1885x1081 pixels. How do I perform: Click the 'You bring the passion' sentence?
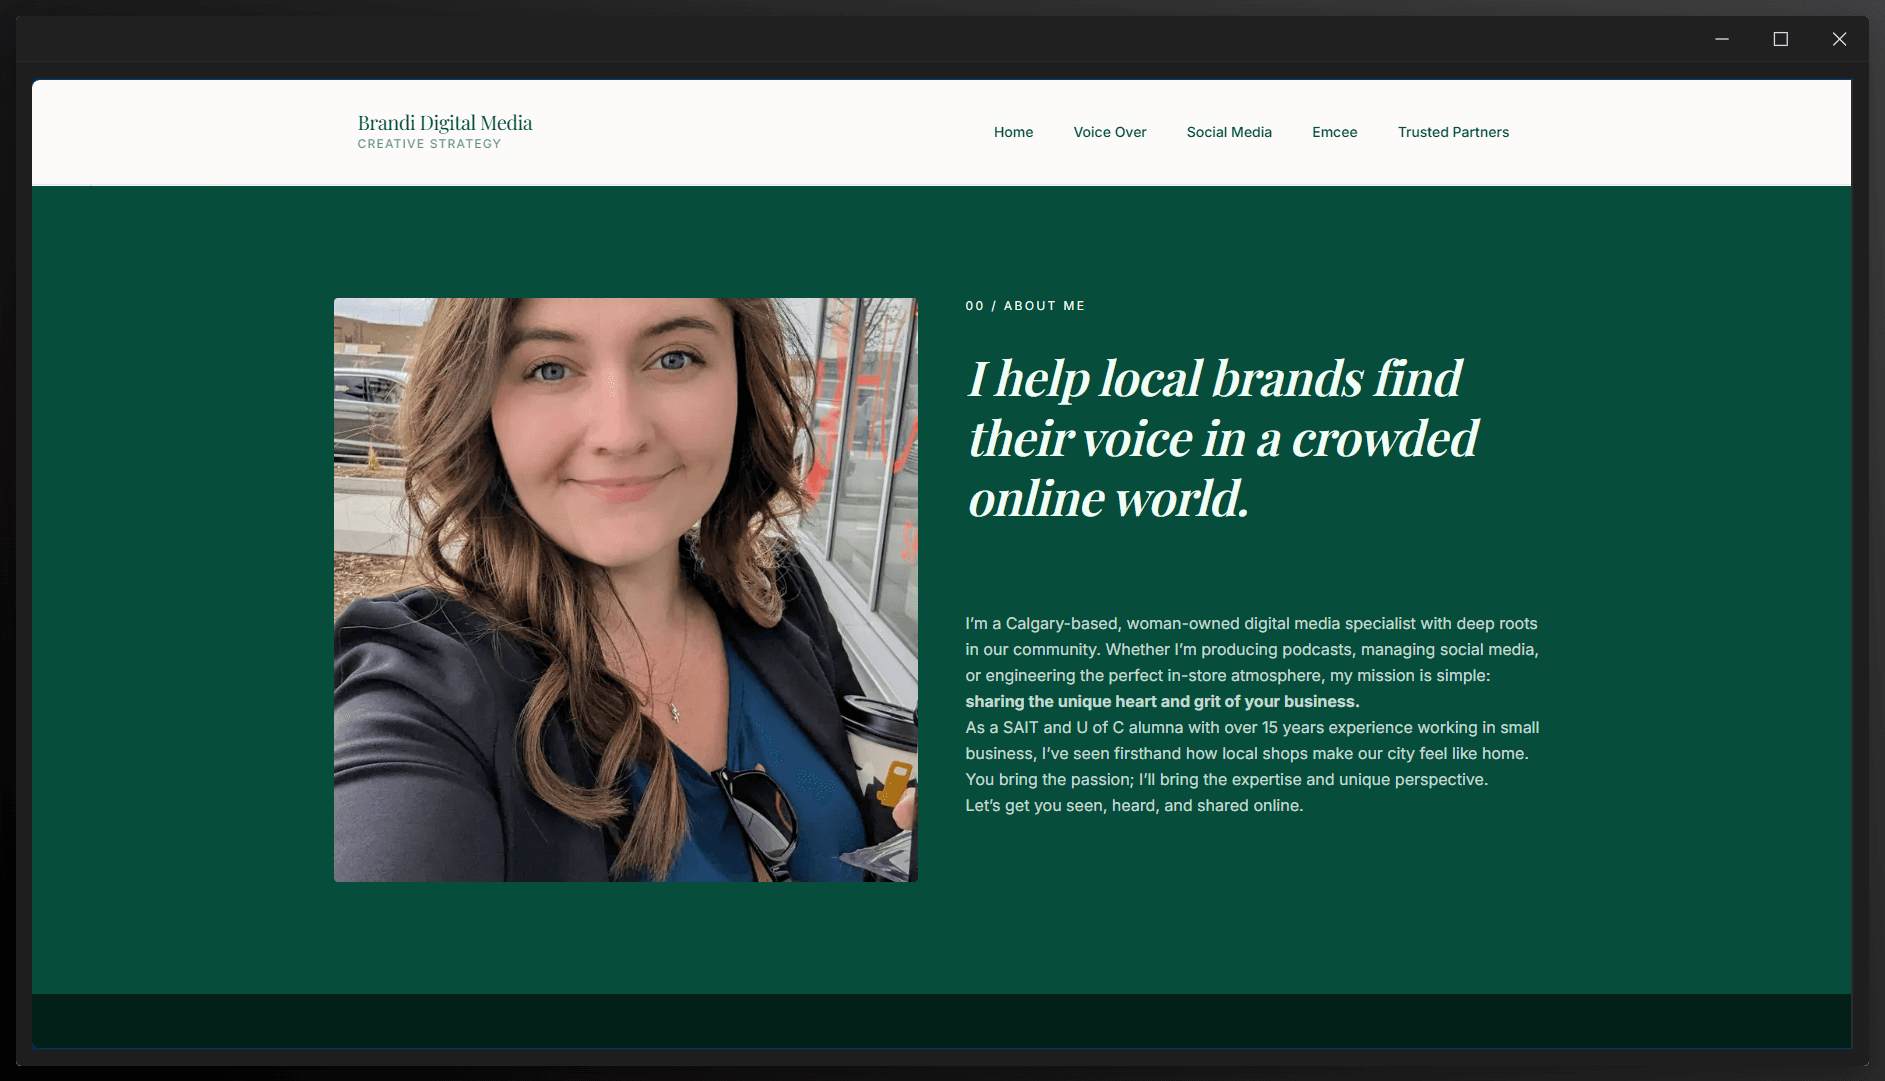[x=1225, y=779]
